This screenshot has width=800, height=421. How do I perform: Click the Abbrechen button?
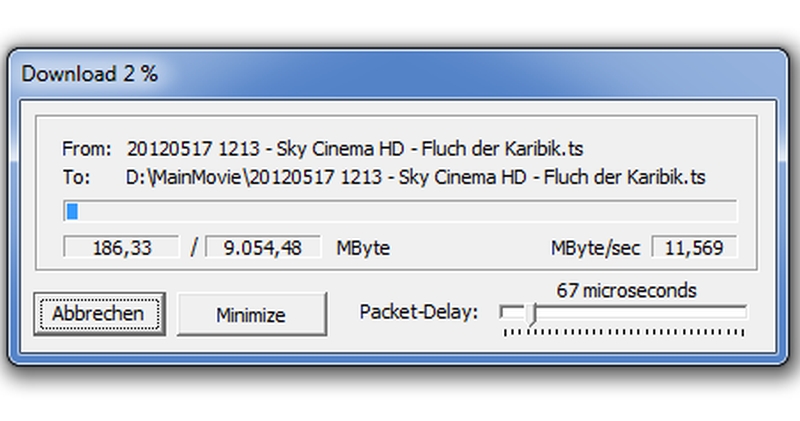pos(98,314)
